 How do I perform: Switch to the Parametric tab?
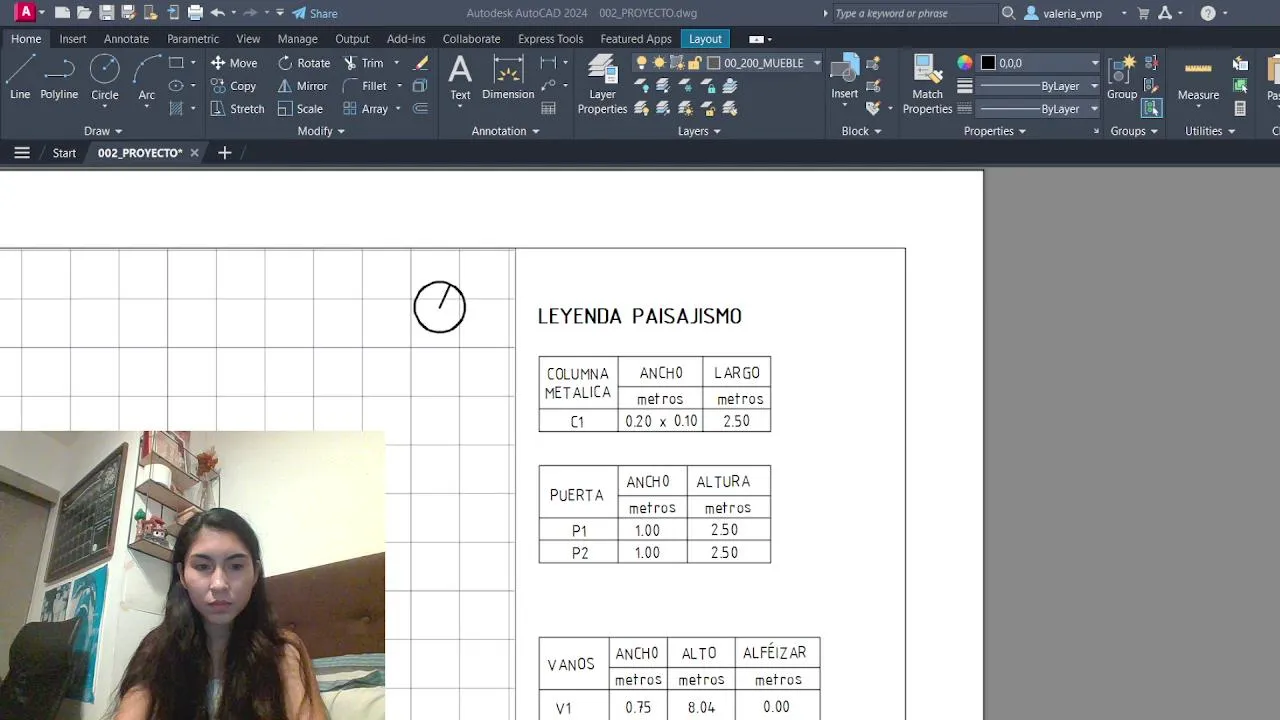(193, 38)
